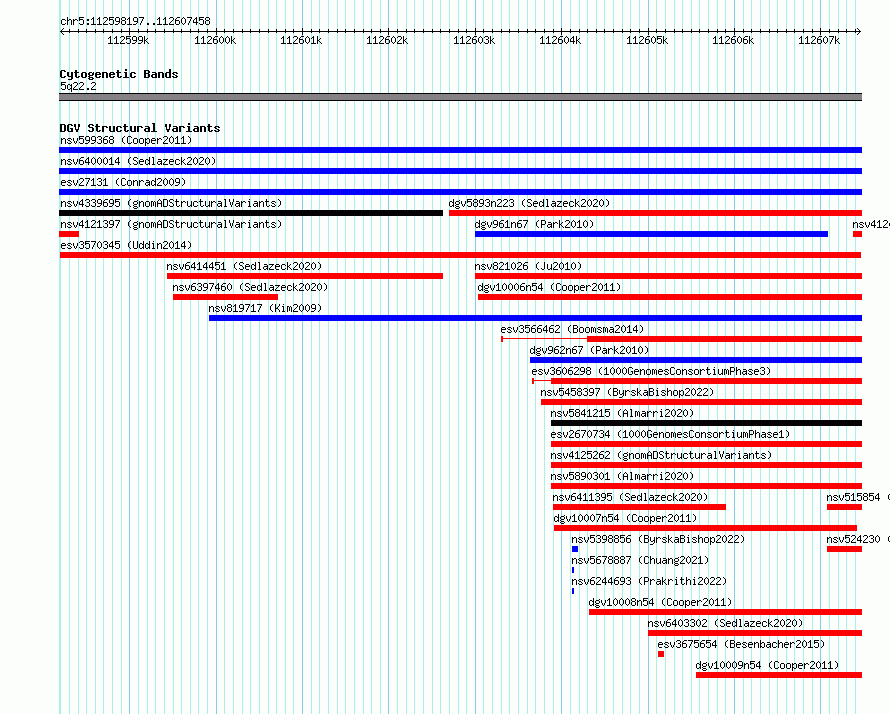Click the dgv10008n54 (Cooper2011) label

coord(660,602)
